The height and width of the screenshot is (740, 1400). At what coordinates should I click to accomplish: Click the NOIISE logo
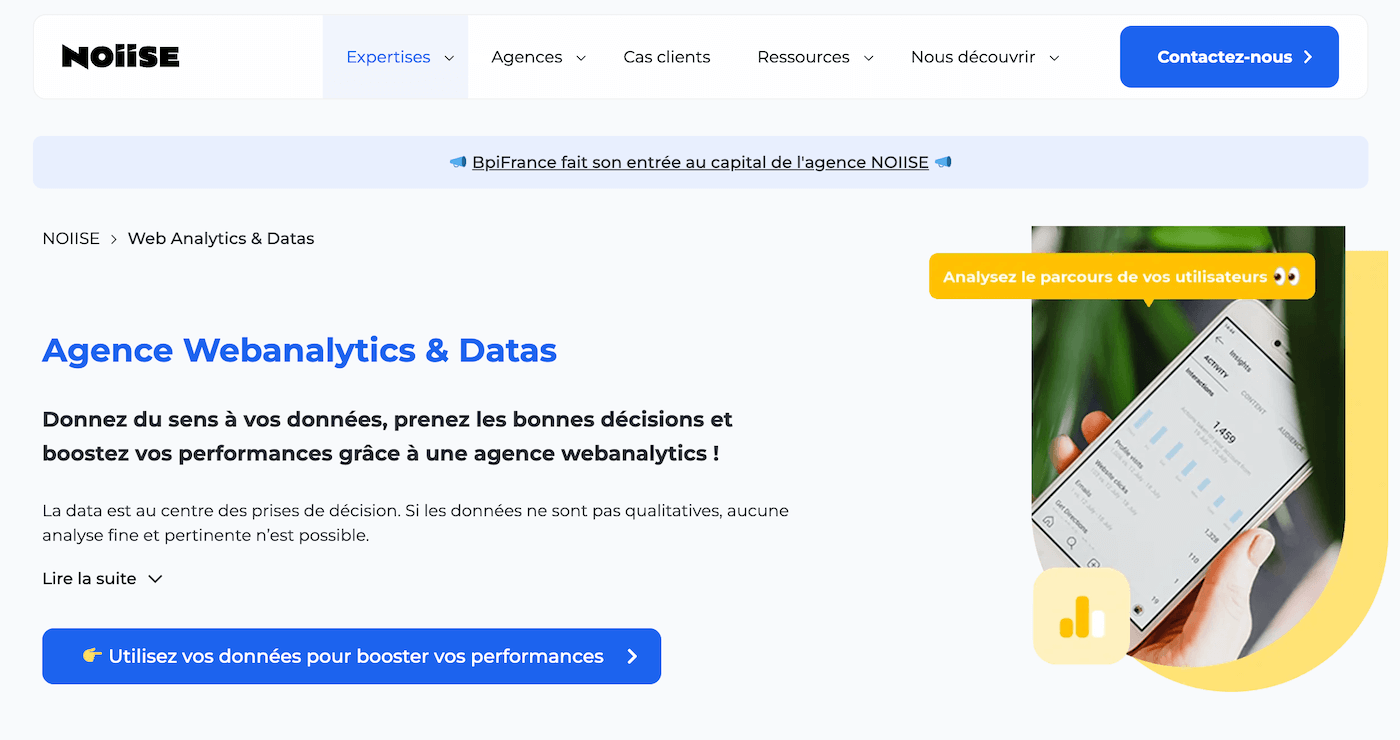click(121, 57)
